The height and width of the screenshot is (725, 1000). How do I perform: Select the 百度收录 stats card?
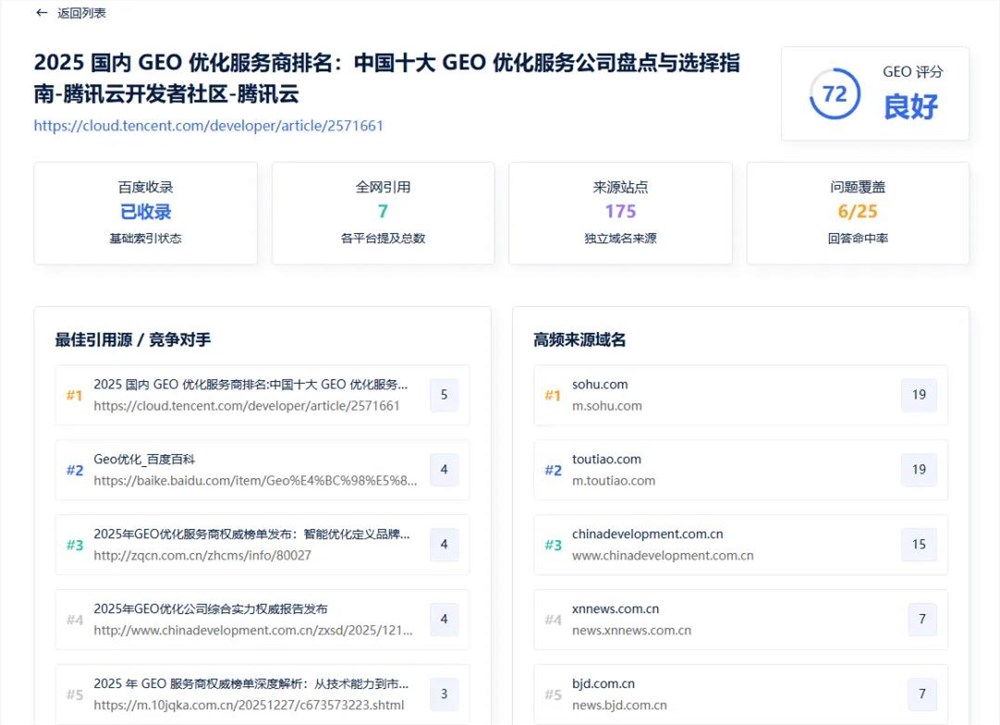pos(145,213)
